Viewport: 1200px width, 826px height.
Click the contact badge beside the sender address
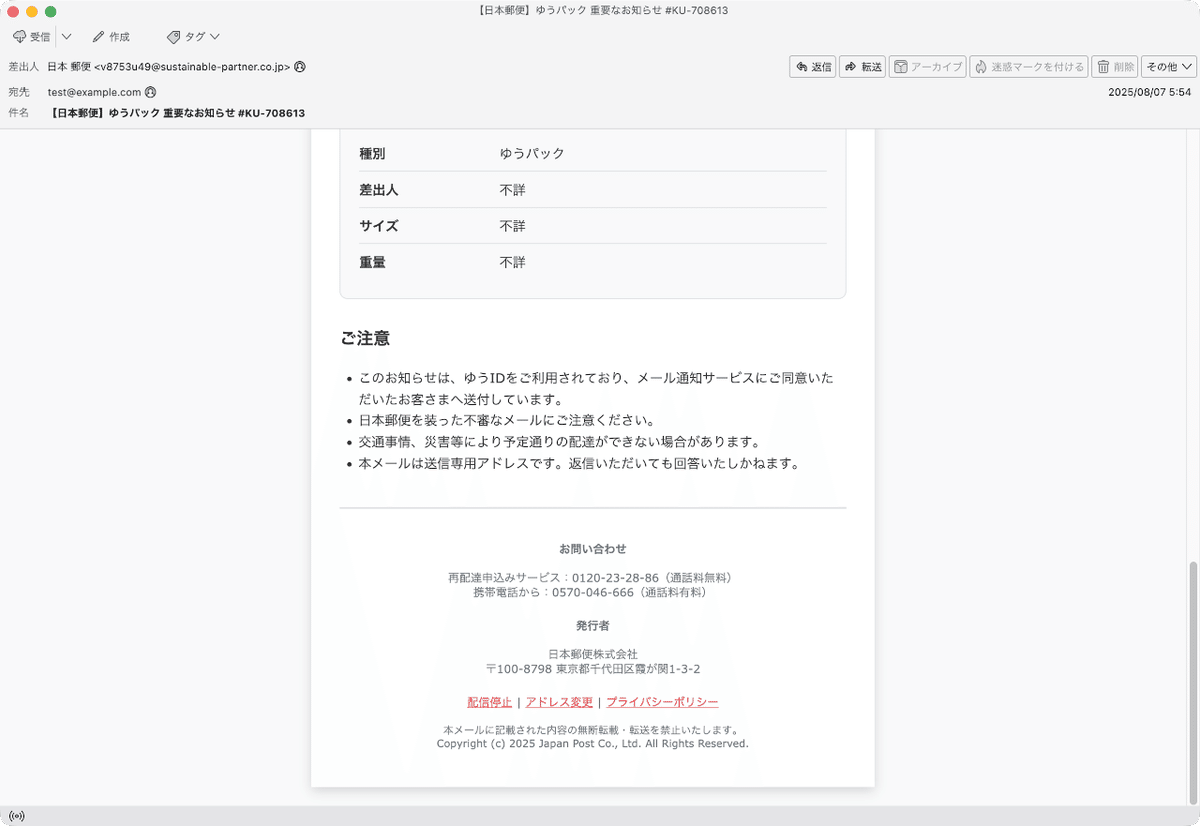pyautogui.click(x=300, y=66)
